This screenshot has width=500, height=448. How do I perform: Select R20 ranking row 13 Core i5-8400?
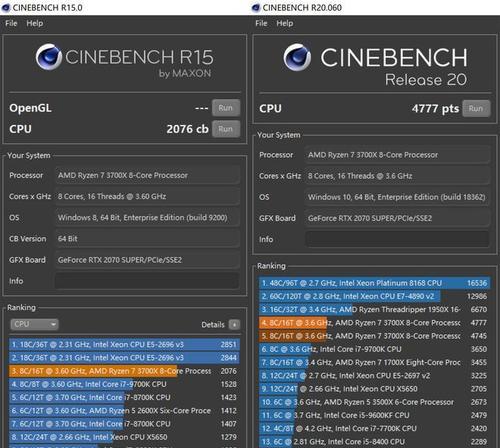(375, 442)
